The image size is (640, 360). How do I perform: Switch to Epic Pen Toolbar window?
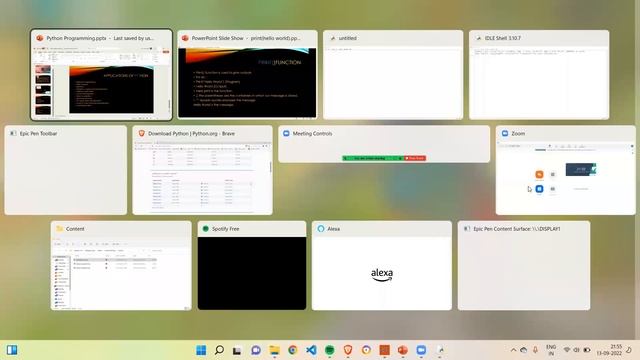click(x=66, y=170)
